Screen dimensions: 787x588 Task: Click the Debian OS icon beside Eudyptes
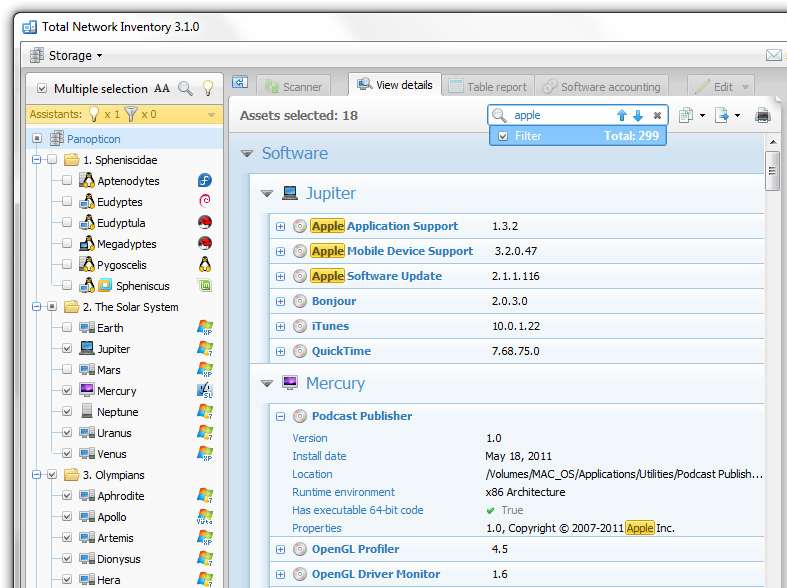[205, 201]
